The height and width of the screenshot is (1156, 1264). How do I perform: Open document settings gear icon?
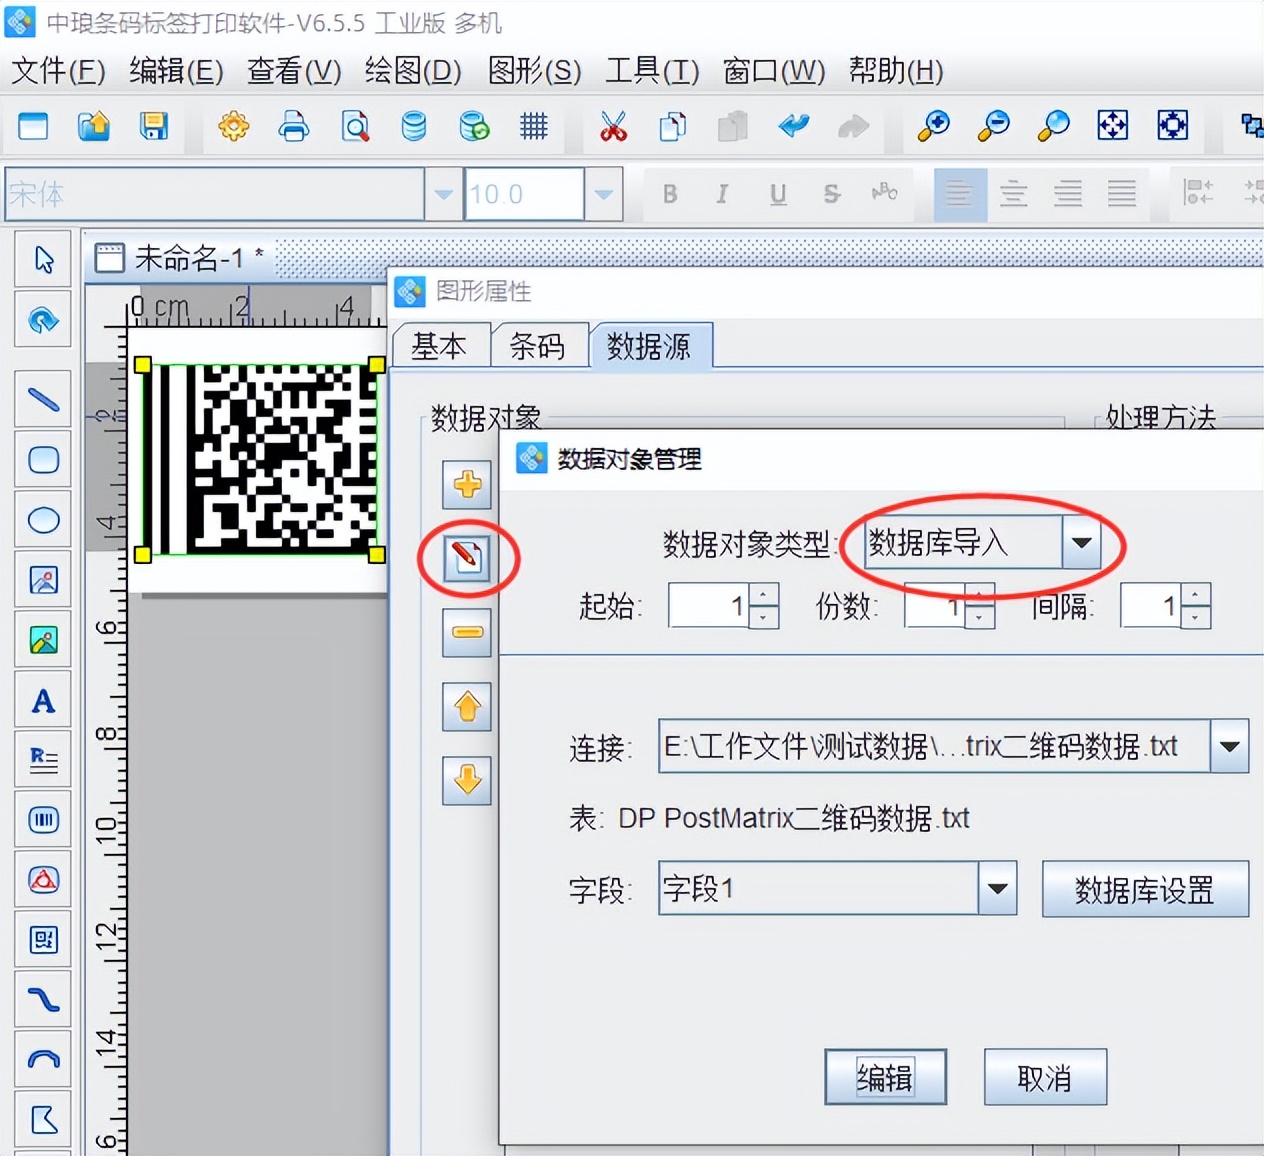point(234,126)
